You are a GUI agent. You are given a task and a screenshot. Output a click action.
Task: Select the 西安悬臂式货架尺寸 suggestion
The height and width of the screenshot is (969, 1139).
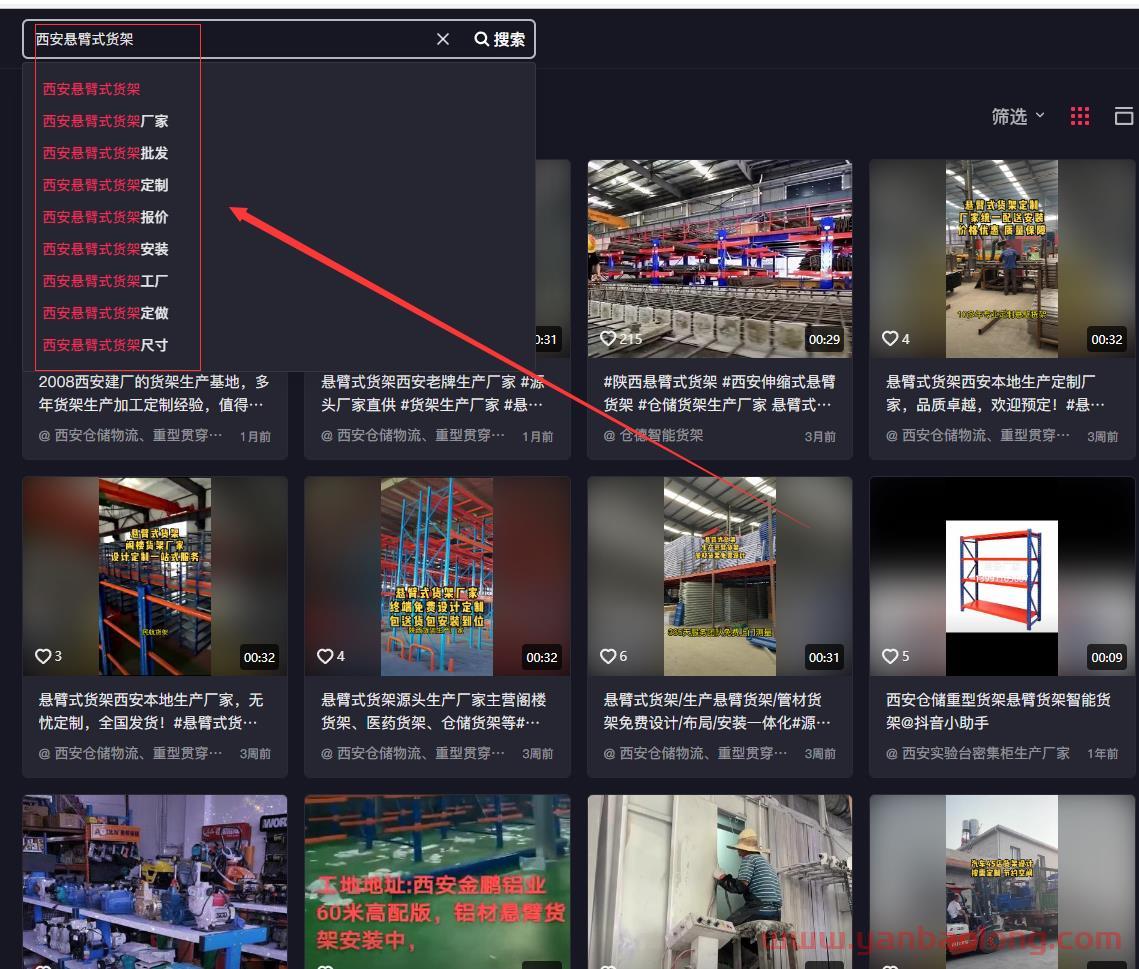(105, 345)
